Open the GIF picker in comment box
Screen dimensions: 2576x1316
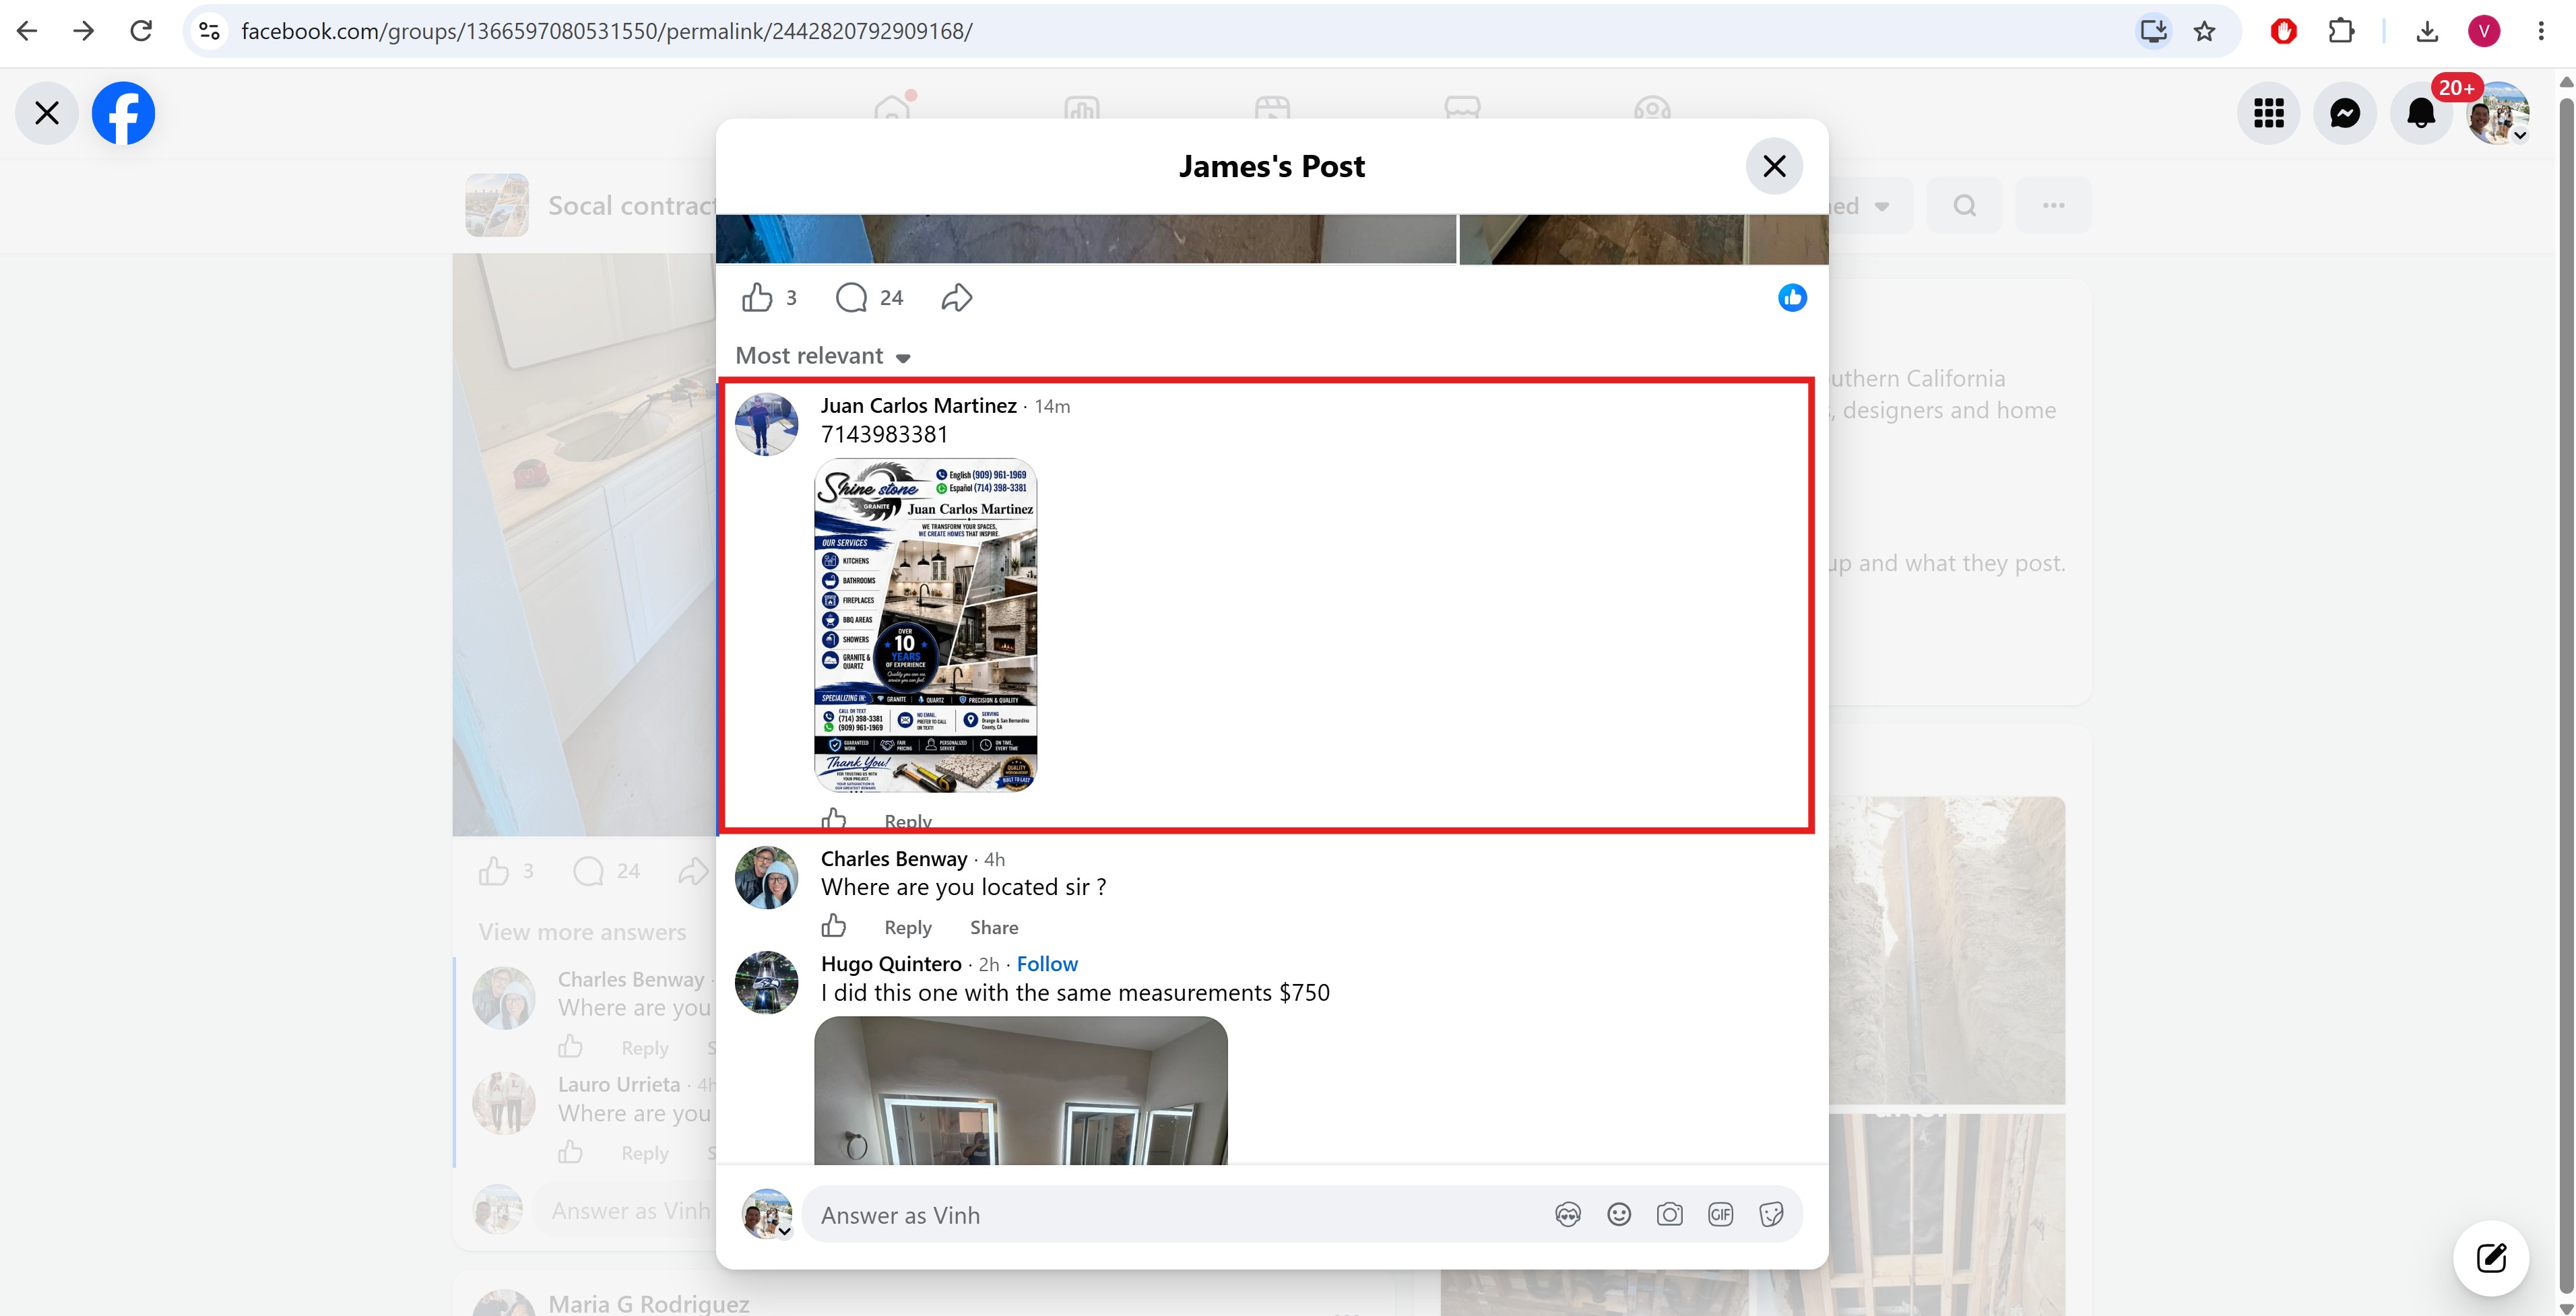pos(1720,1215)
